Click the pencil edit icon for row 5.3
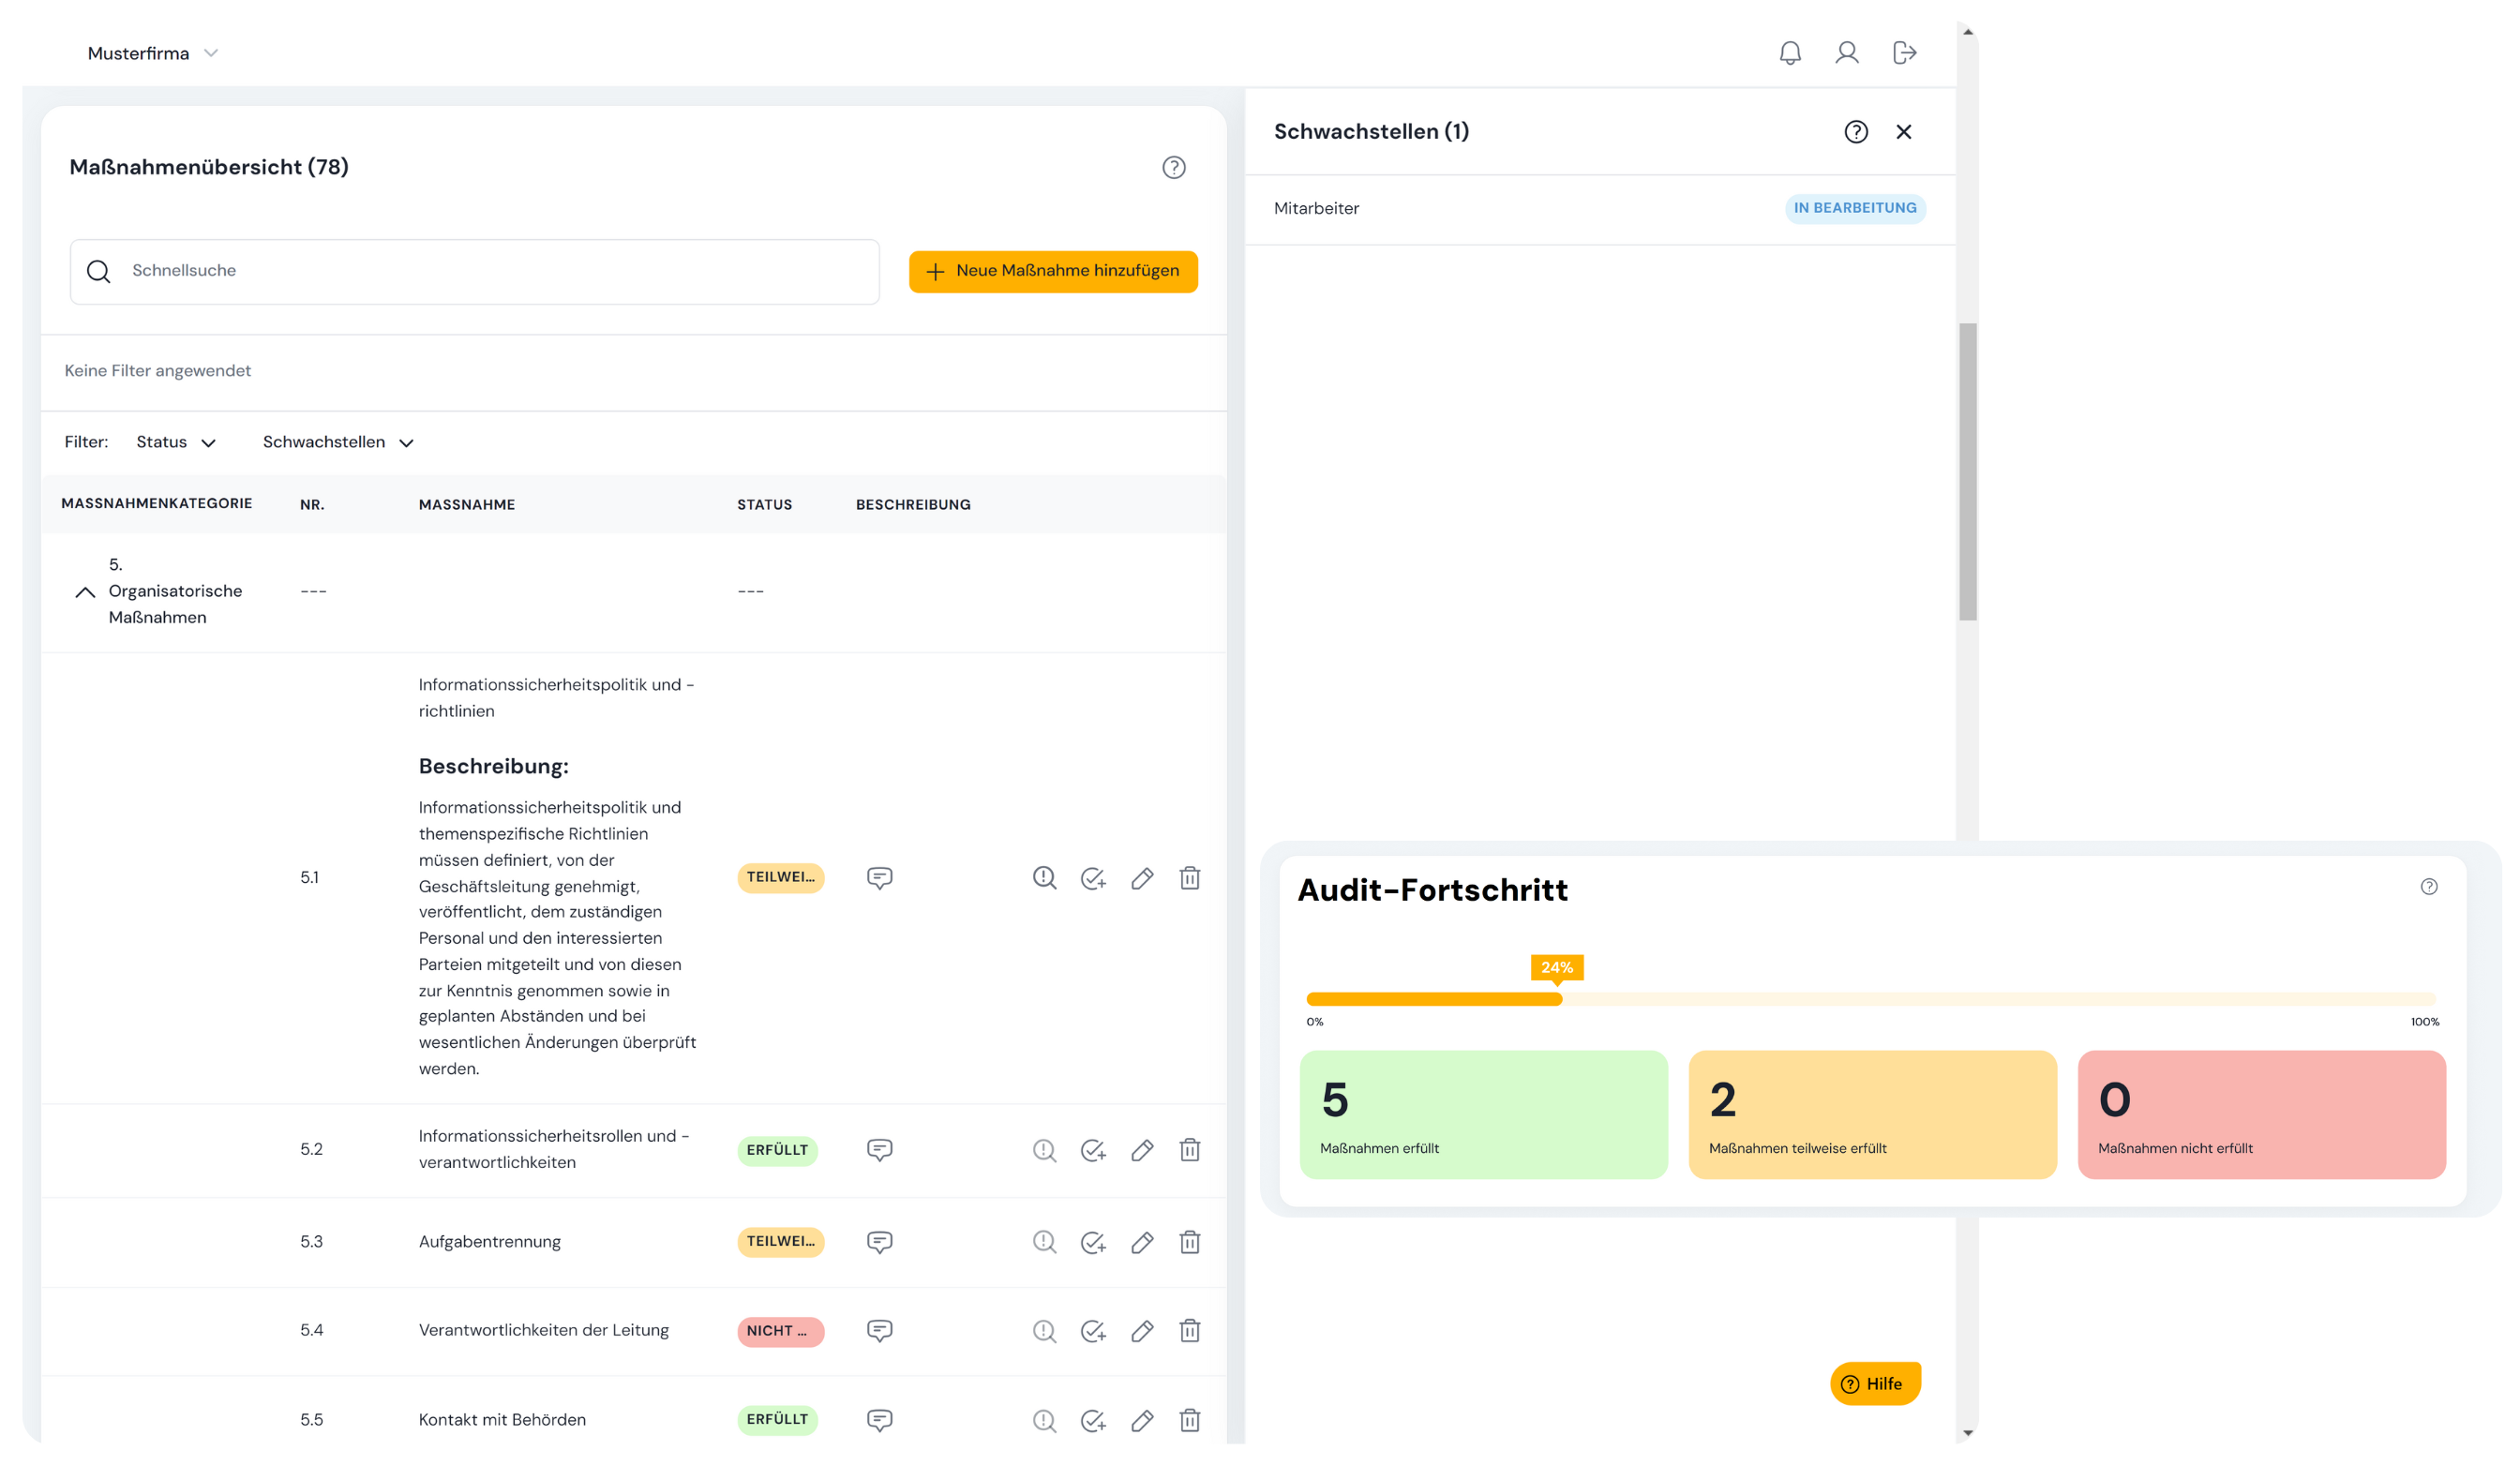This screenshot has width=2520, height=1465. click(1142, 1242)
